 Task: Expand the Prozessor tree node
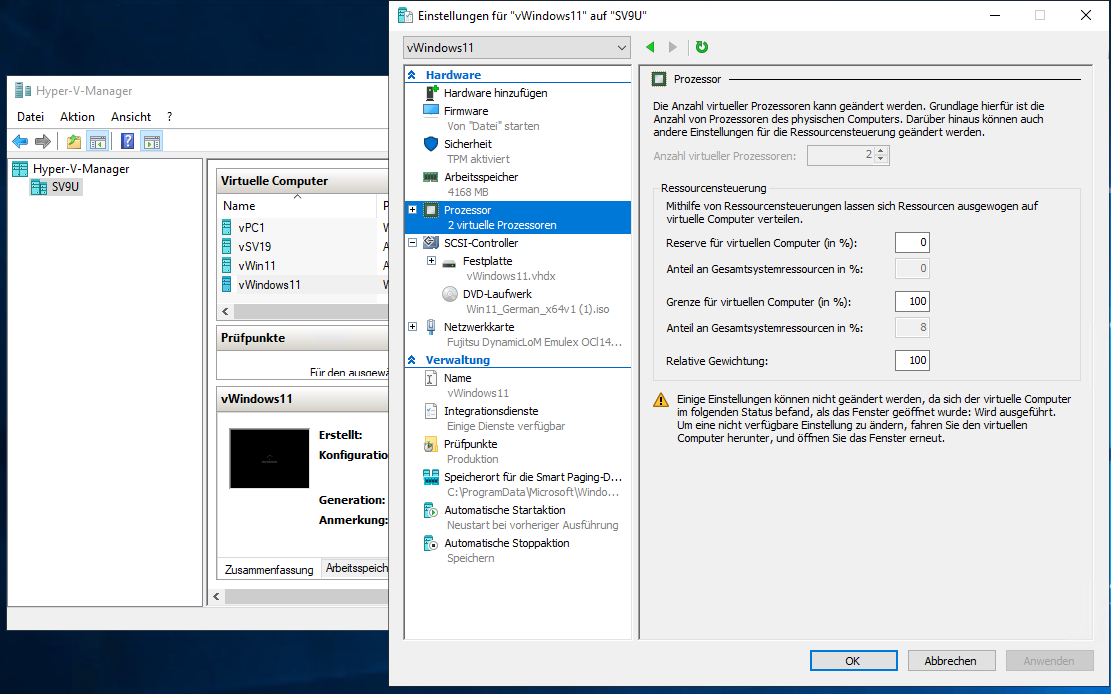click(411, 210)
